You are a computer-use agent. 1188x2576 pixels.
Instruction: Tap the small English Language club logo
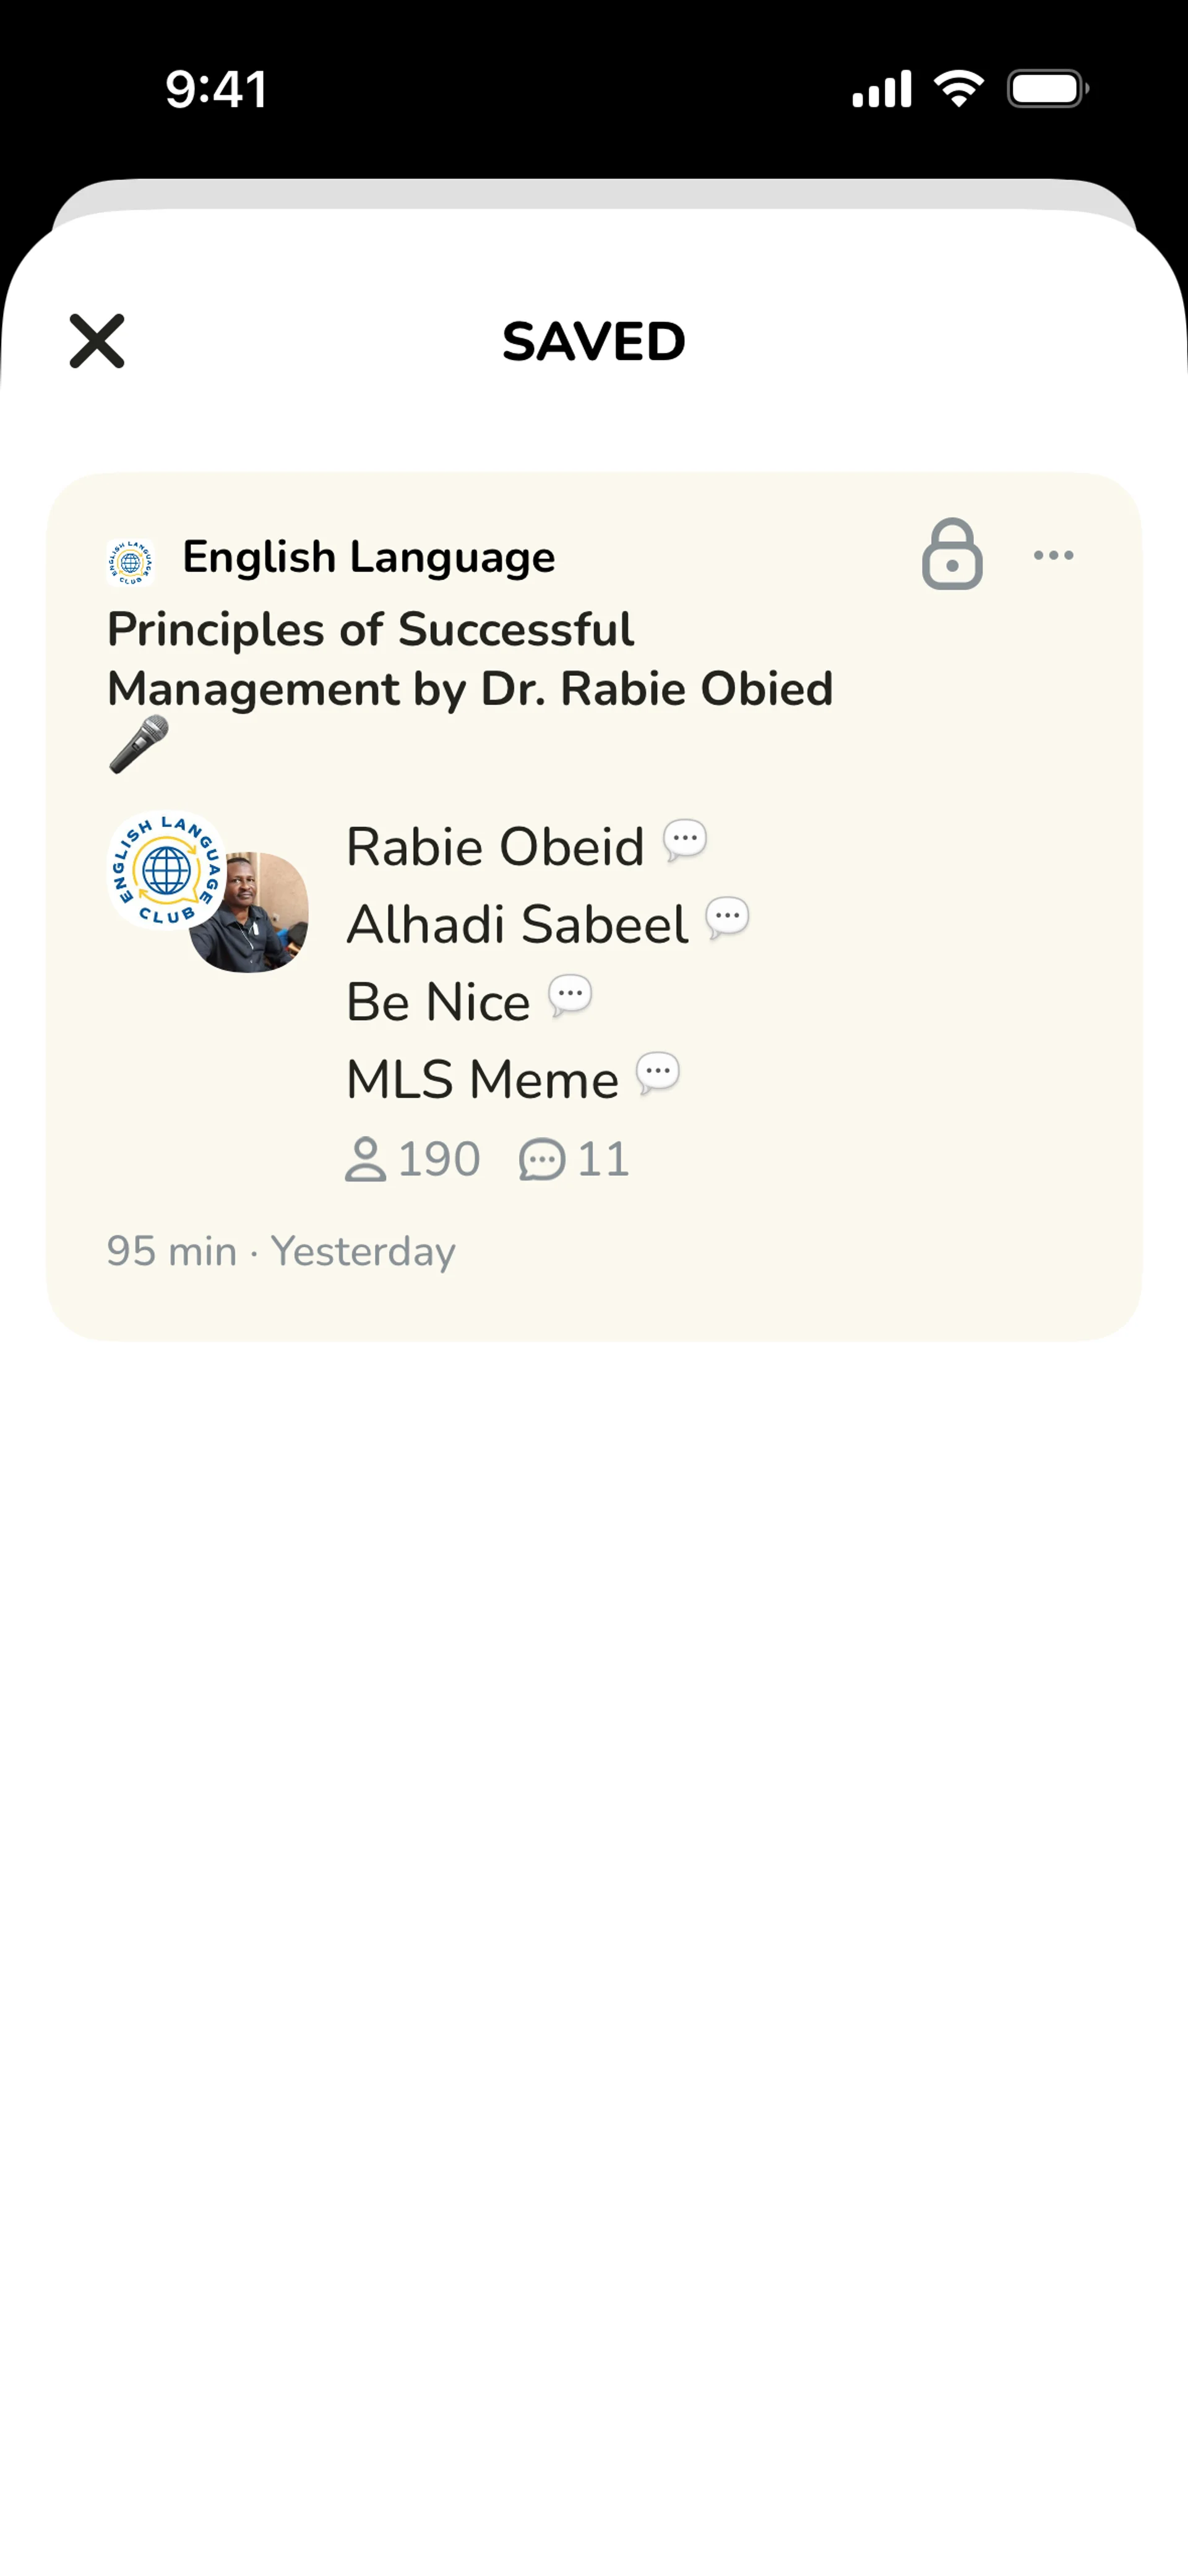pos(130,561)
